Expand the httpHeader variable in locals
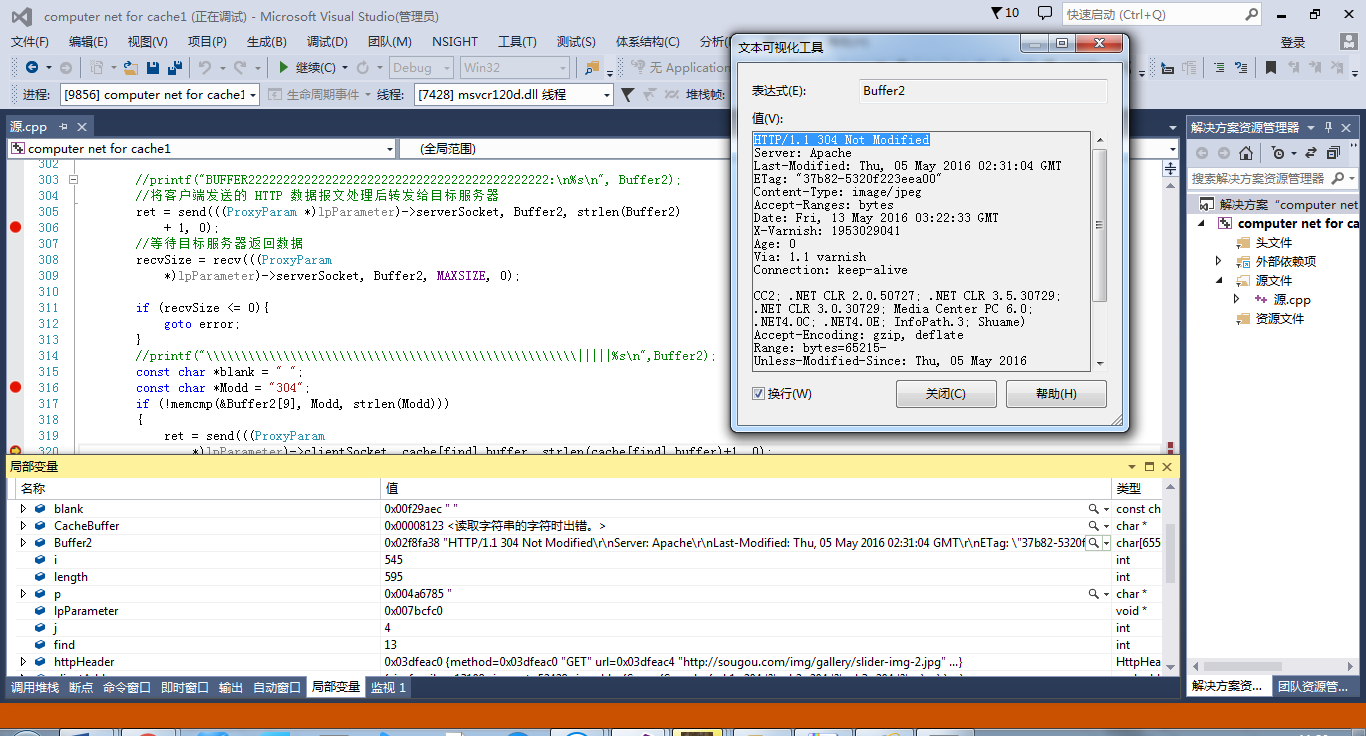 [23, 662]
